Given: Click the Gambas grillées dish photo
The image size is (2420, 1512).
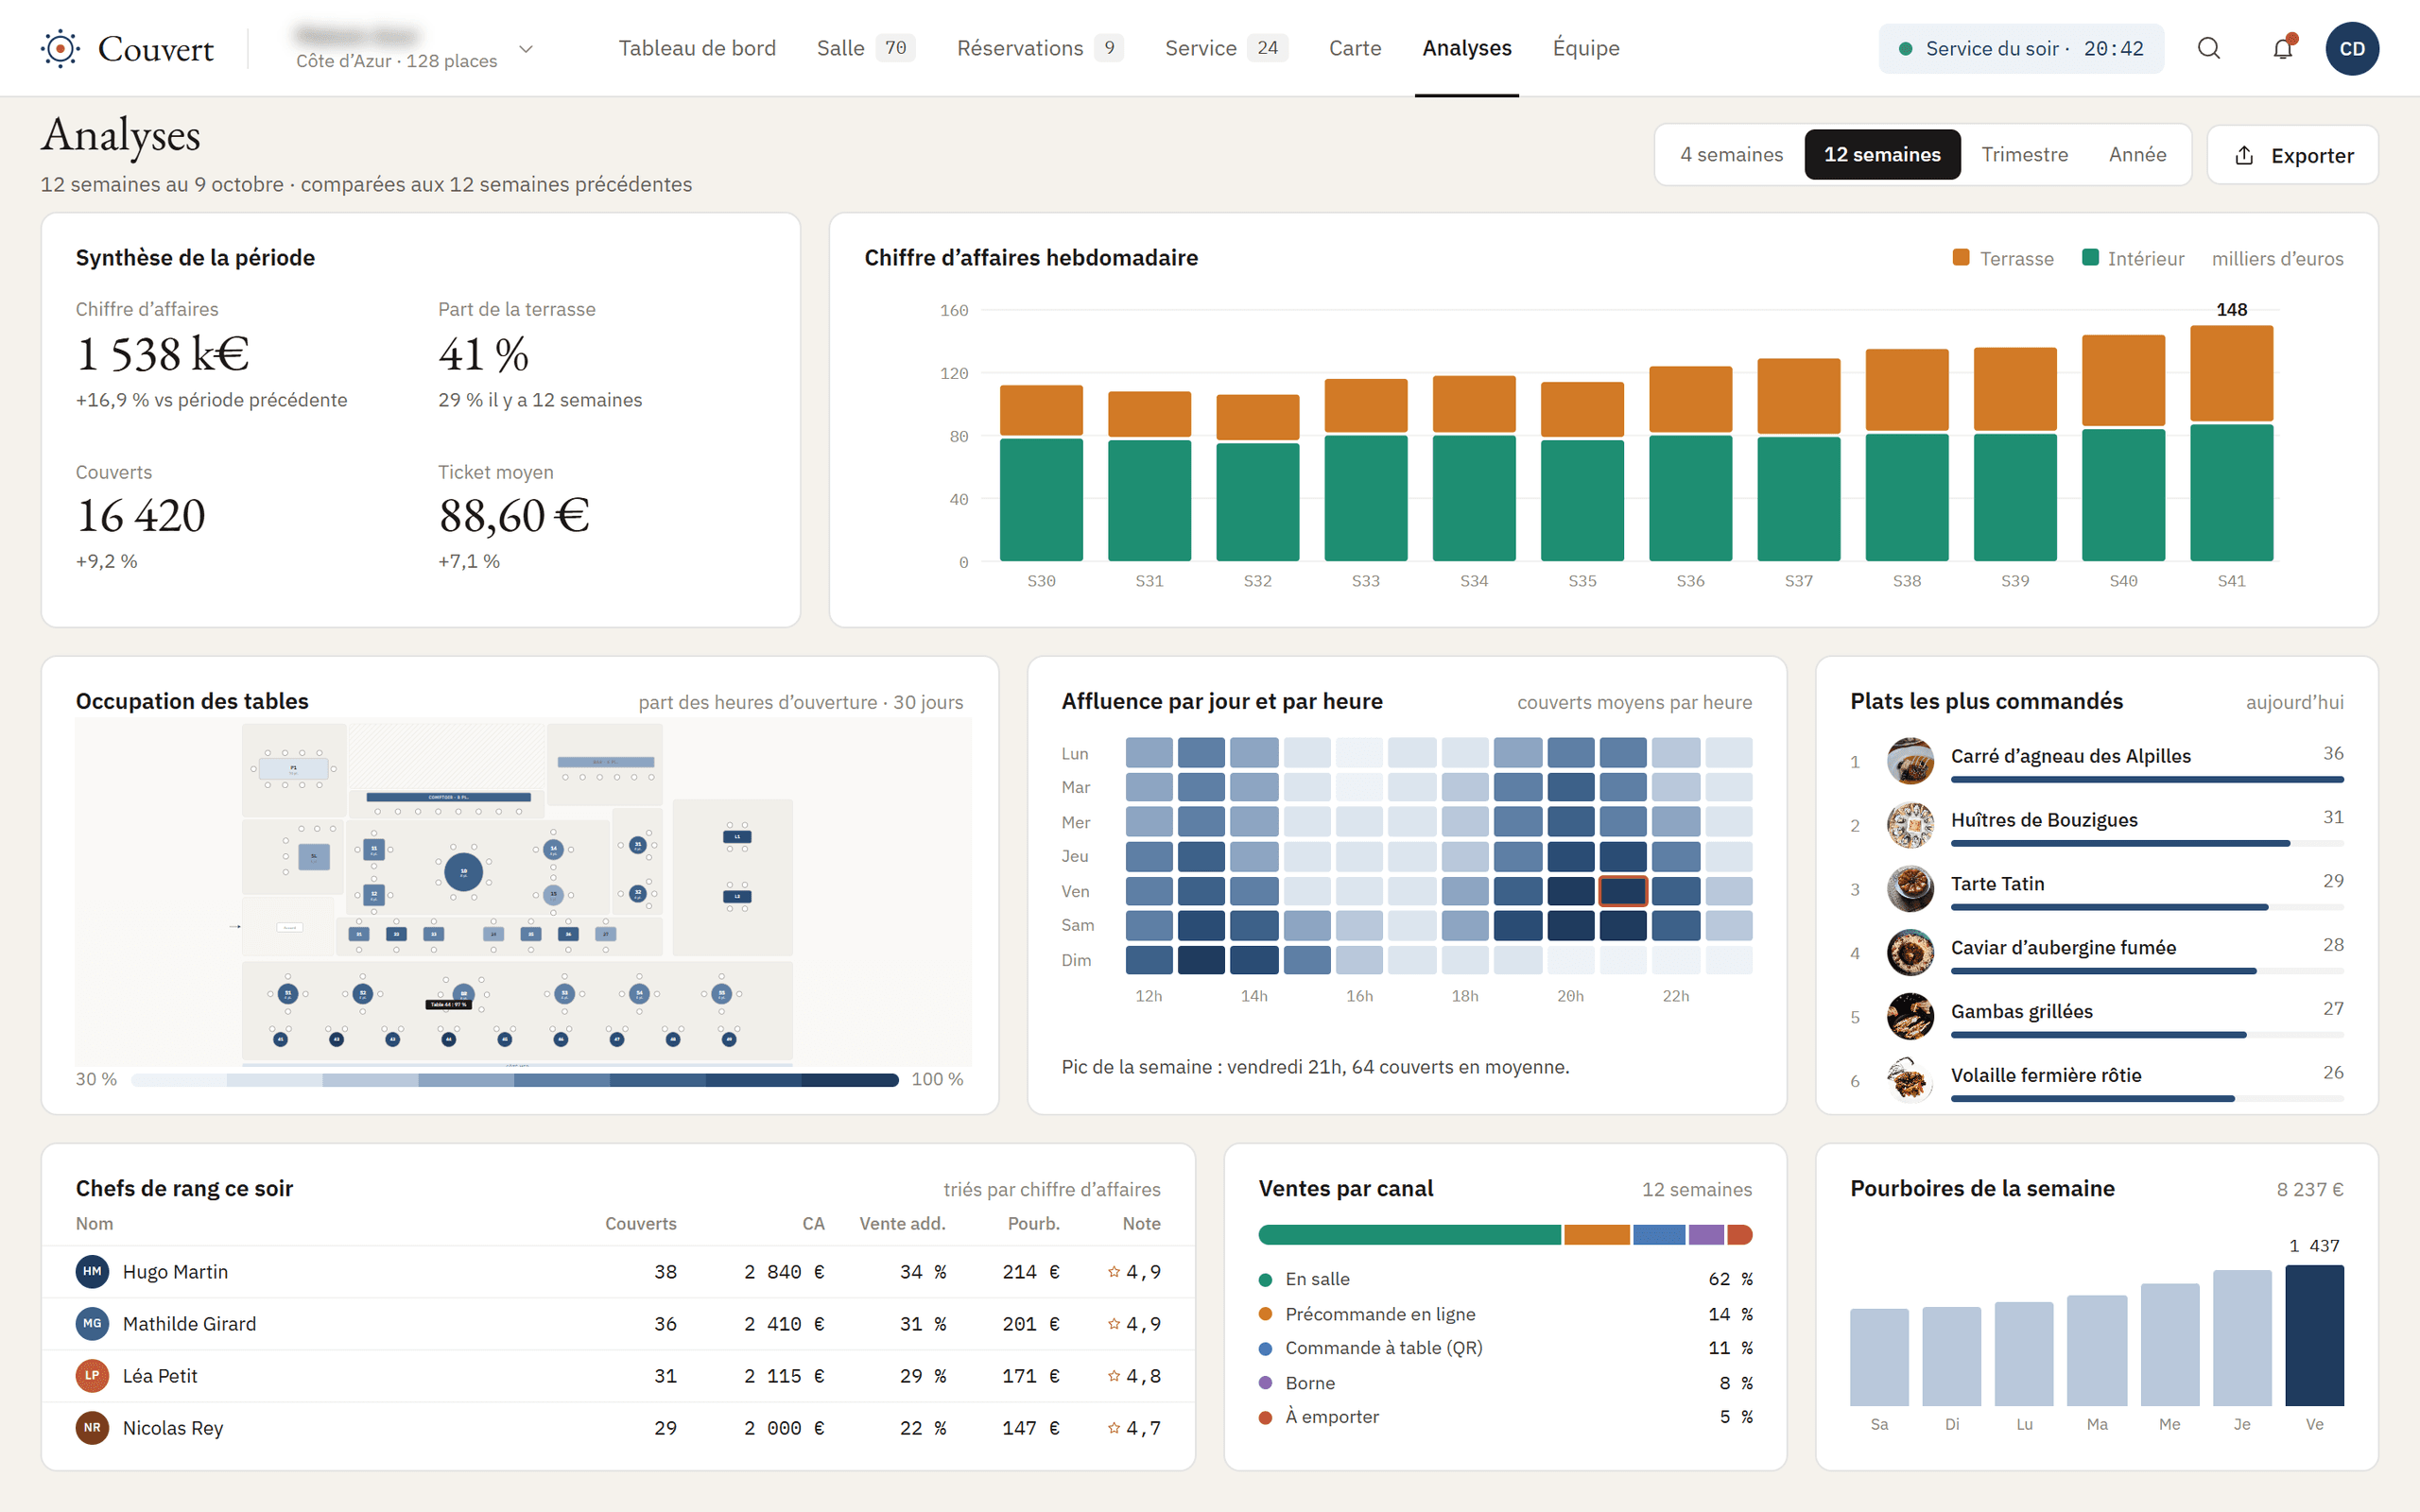Looking at the screenshot, I should tap(1910, 1017).
